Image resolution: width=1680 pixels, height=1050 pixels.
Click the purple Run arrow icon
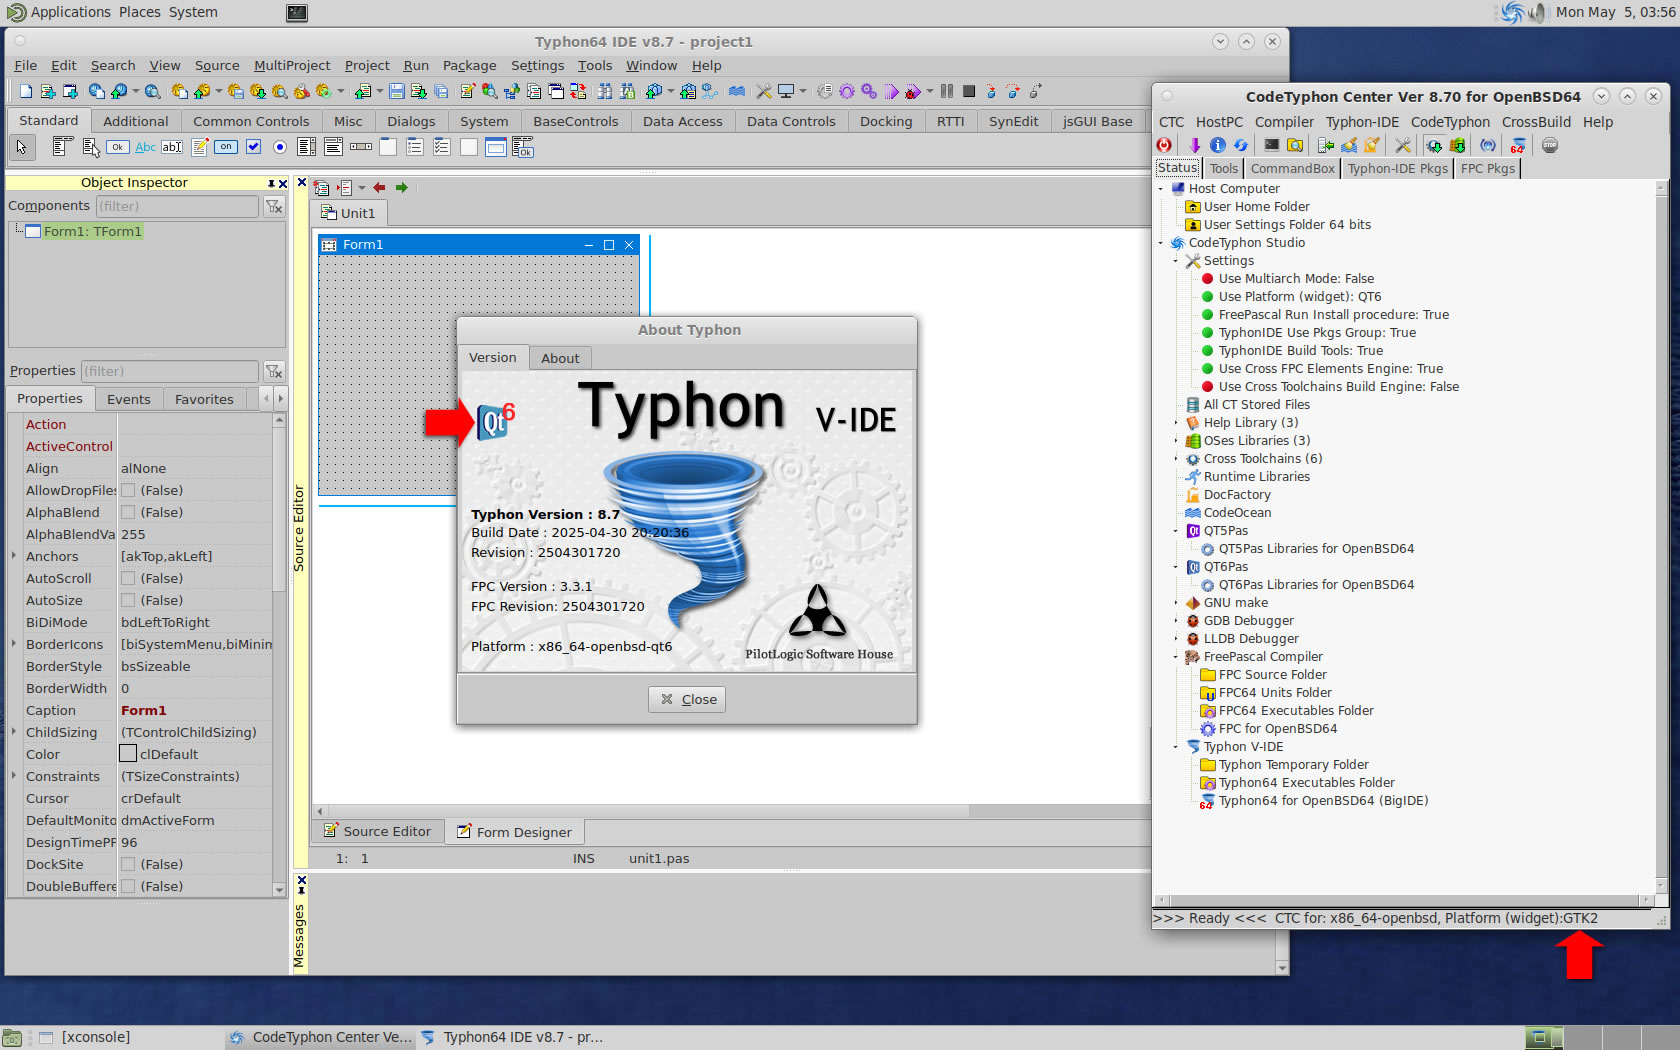click(x=892, y=91)
